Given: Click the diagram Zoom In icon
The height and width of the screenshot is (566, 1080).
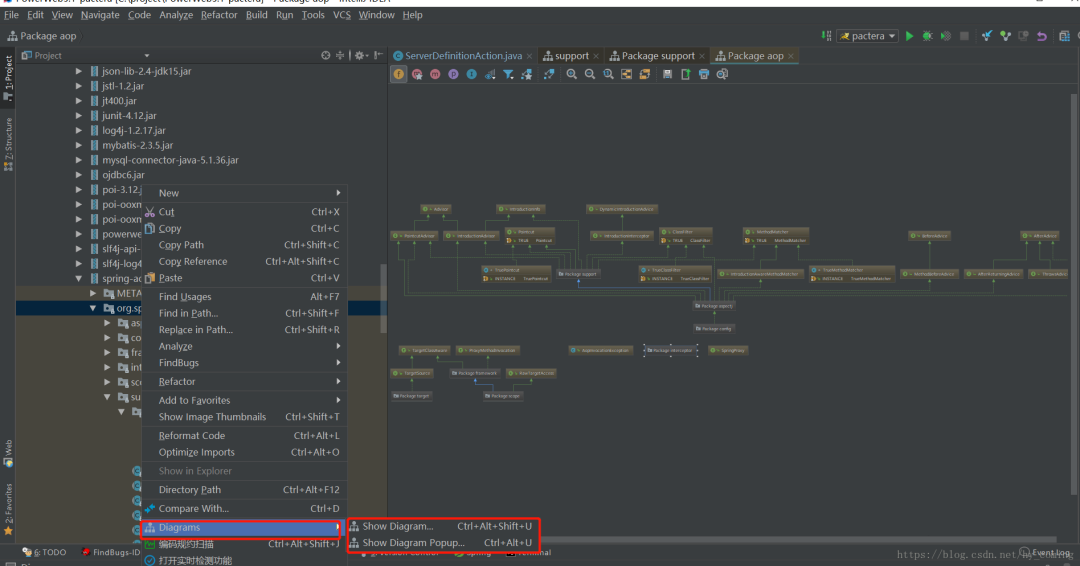Looking at the screenshot, I should 572,74.
